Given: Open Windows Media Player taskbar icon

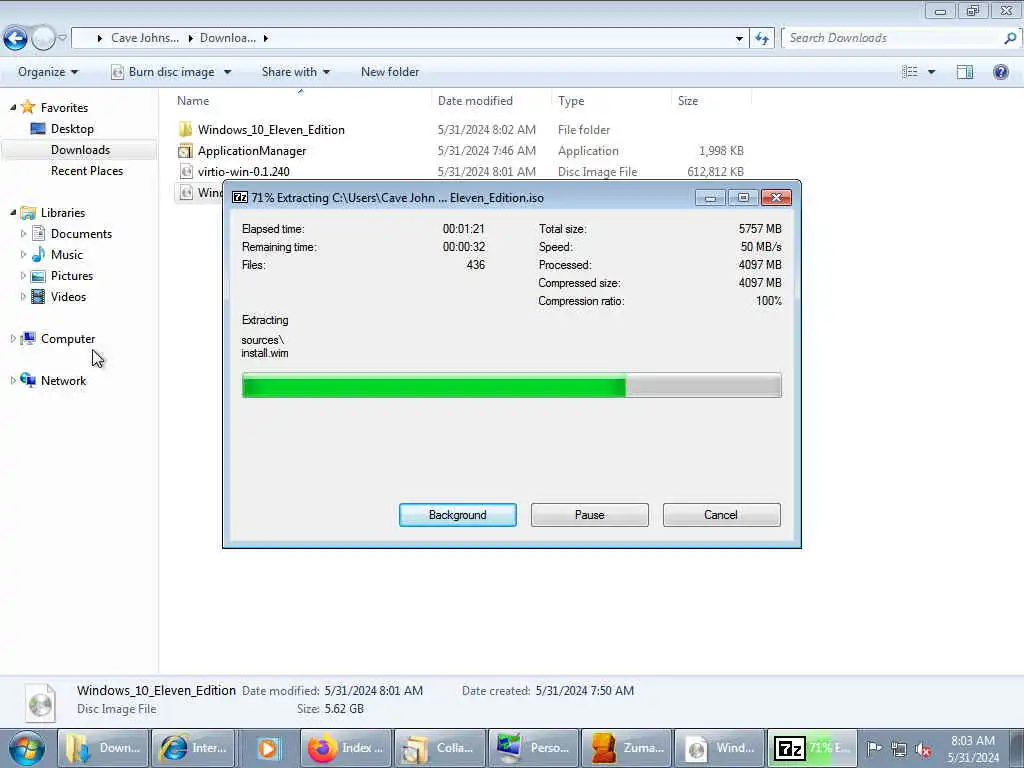Looking at the screenshot, I should point(268,748).
